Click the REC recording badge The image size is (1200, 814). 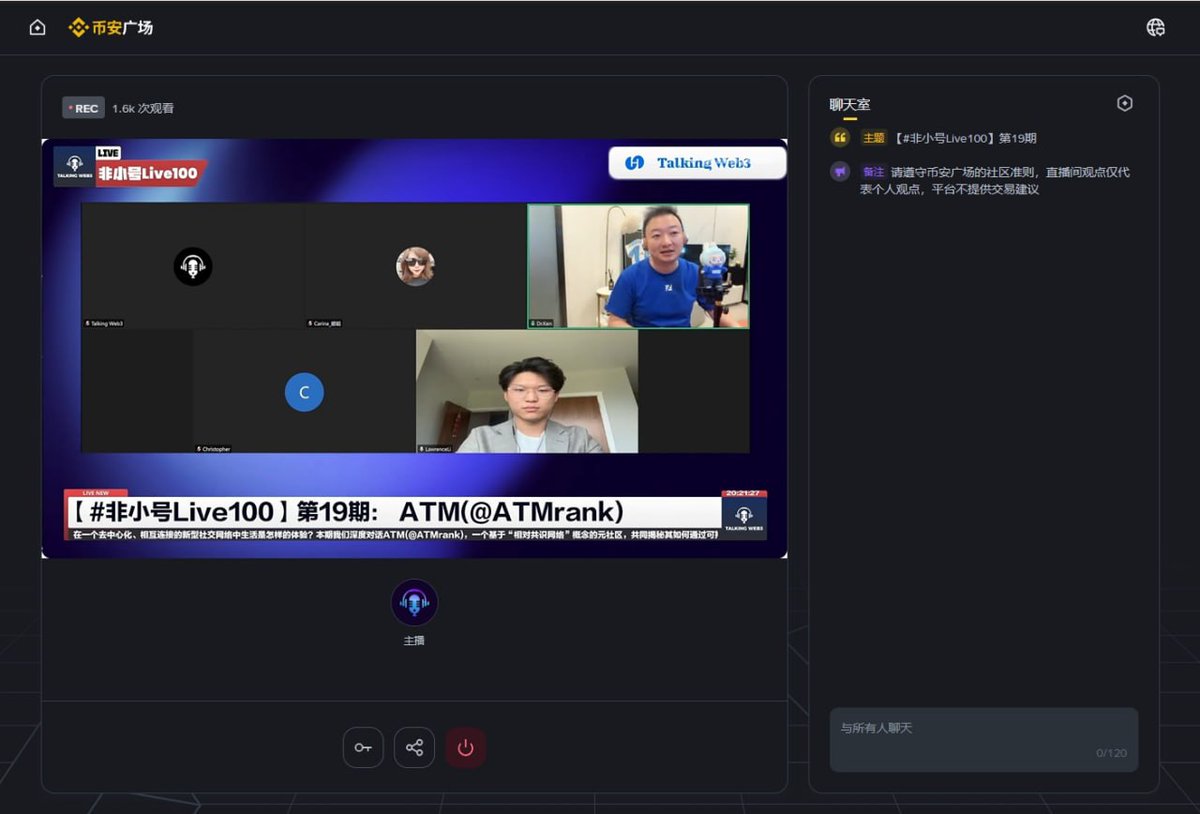[x=83, y=108]
